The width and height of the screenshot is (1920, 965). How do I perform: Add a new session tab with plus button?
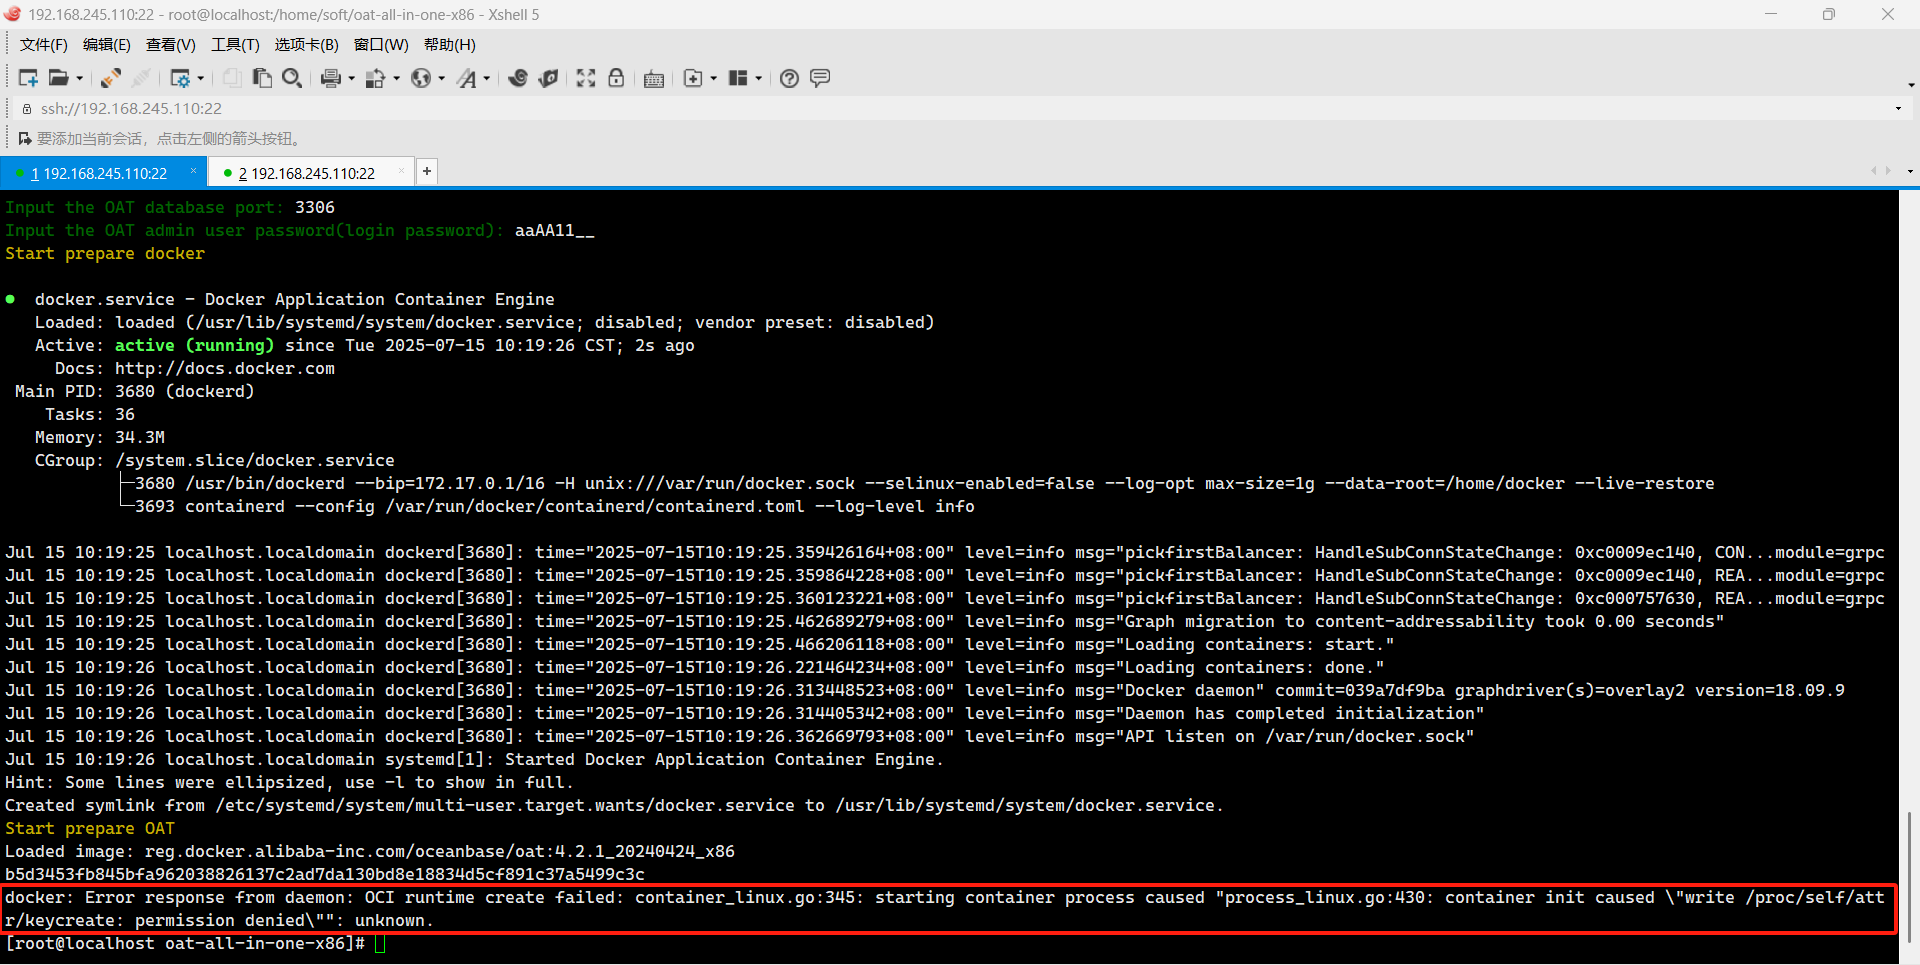(427, 171)
